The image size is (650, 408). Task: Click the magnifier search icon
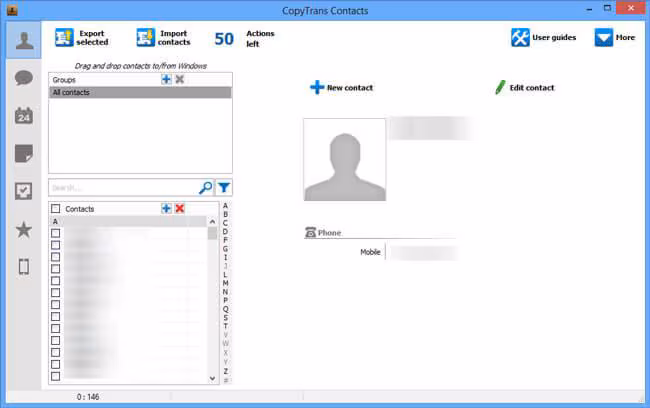(206, 188)
